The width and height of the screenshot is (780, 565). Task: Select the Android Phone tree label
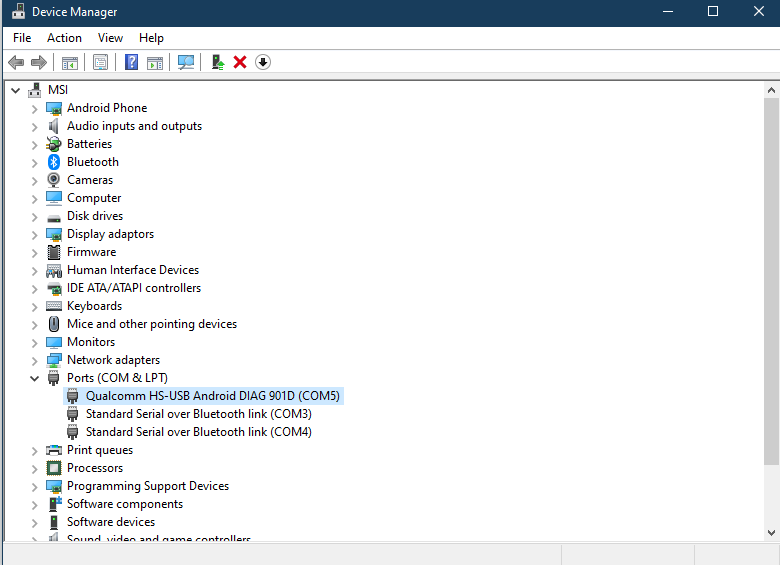(107, 108)
